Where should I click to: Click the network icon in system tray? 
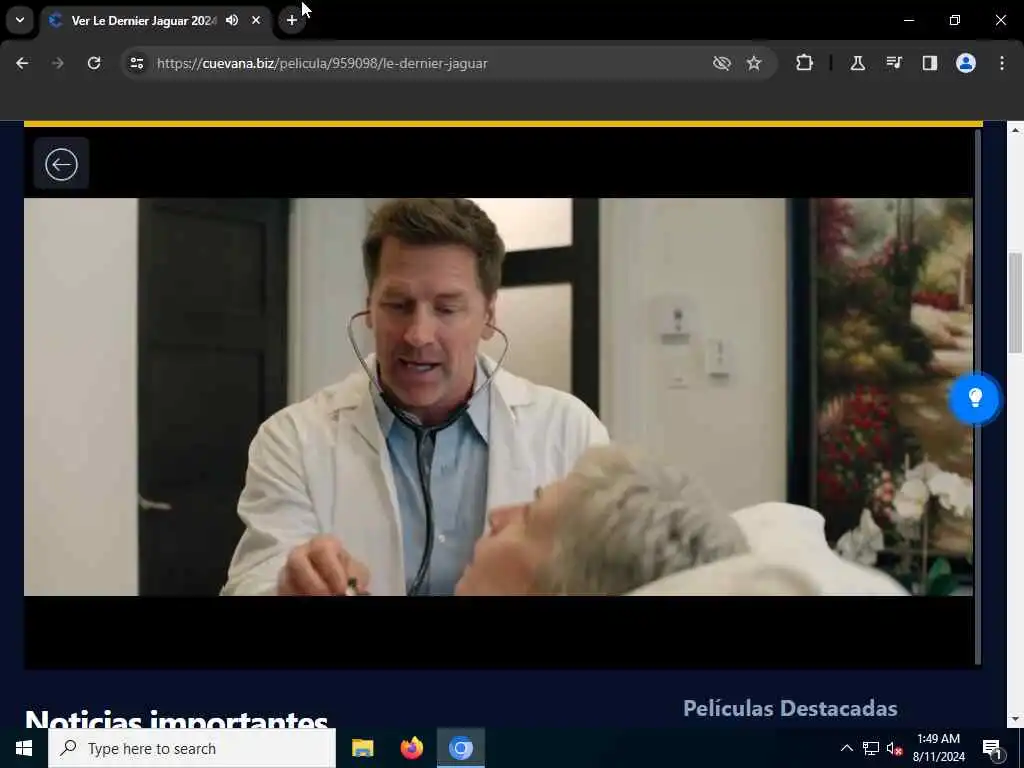(x=871, y=748)
